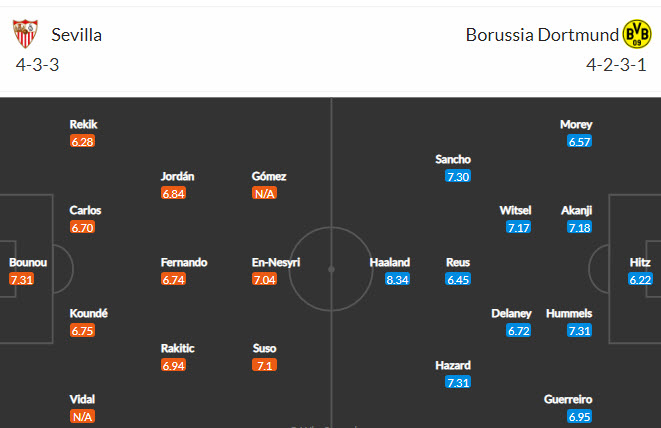This screenshot has height=428, width=661.
Task: Select Haaland's 8.34 rating badge
Action: tap(397, 279)
